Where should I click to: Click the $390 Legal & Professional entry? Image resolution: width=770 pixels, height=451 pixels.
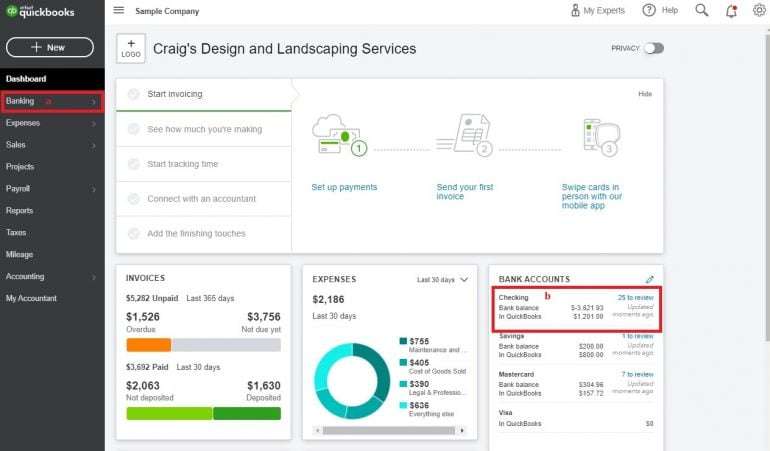(431, 388)
